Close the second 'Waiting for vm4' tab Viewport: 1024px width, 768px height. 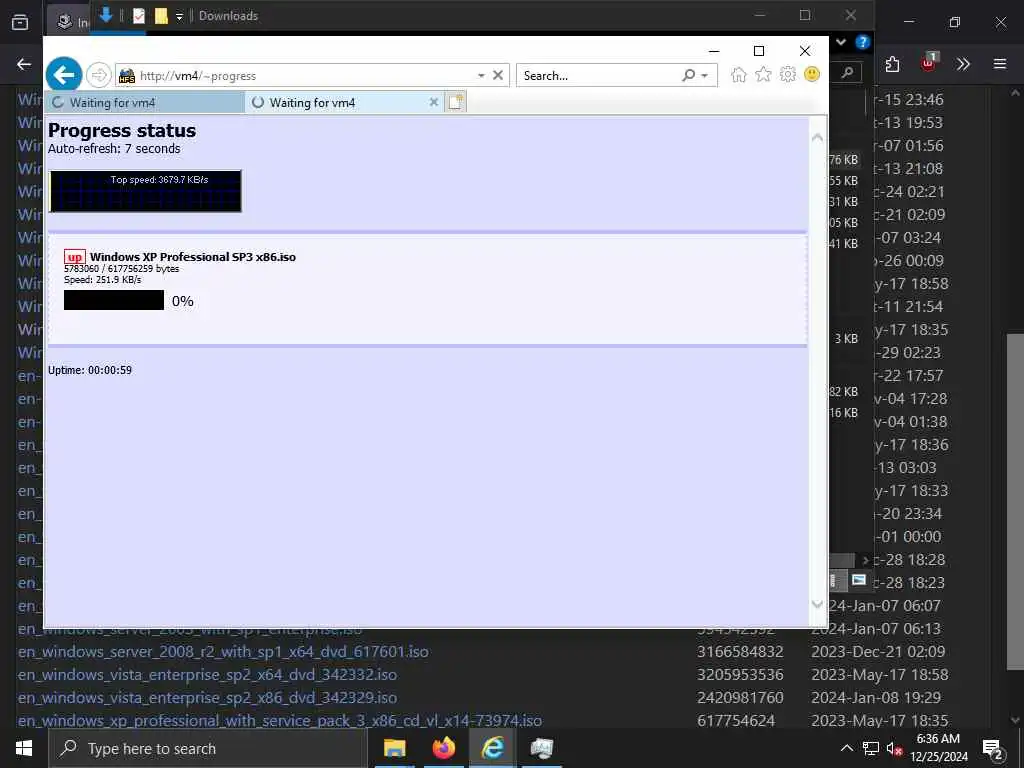[x=433, y=102]
